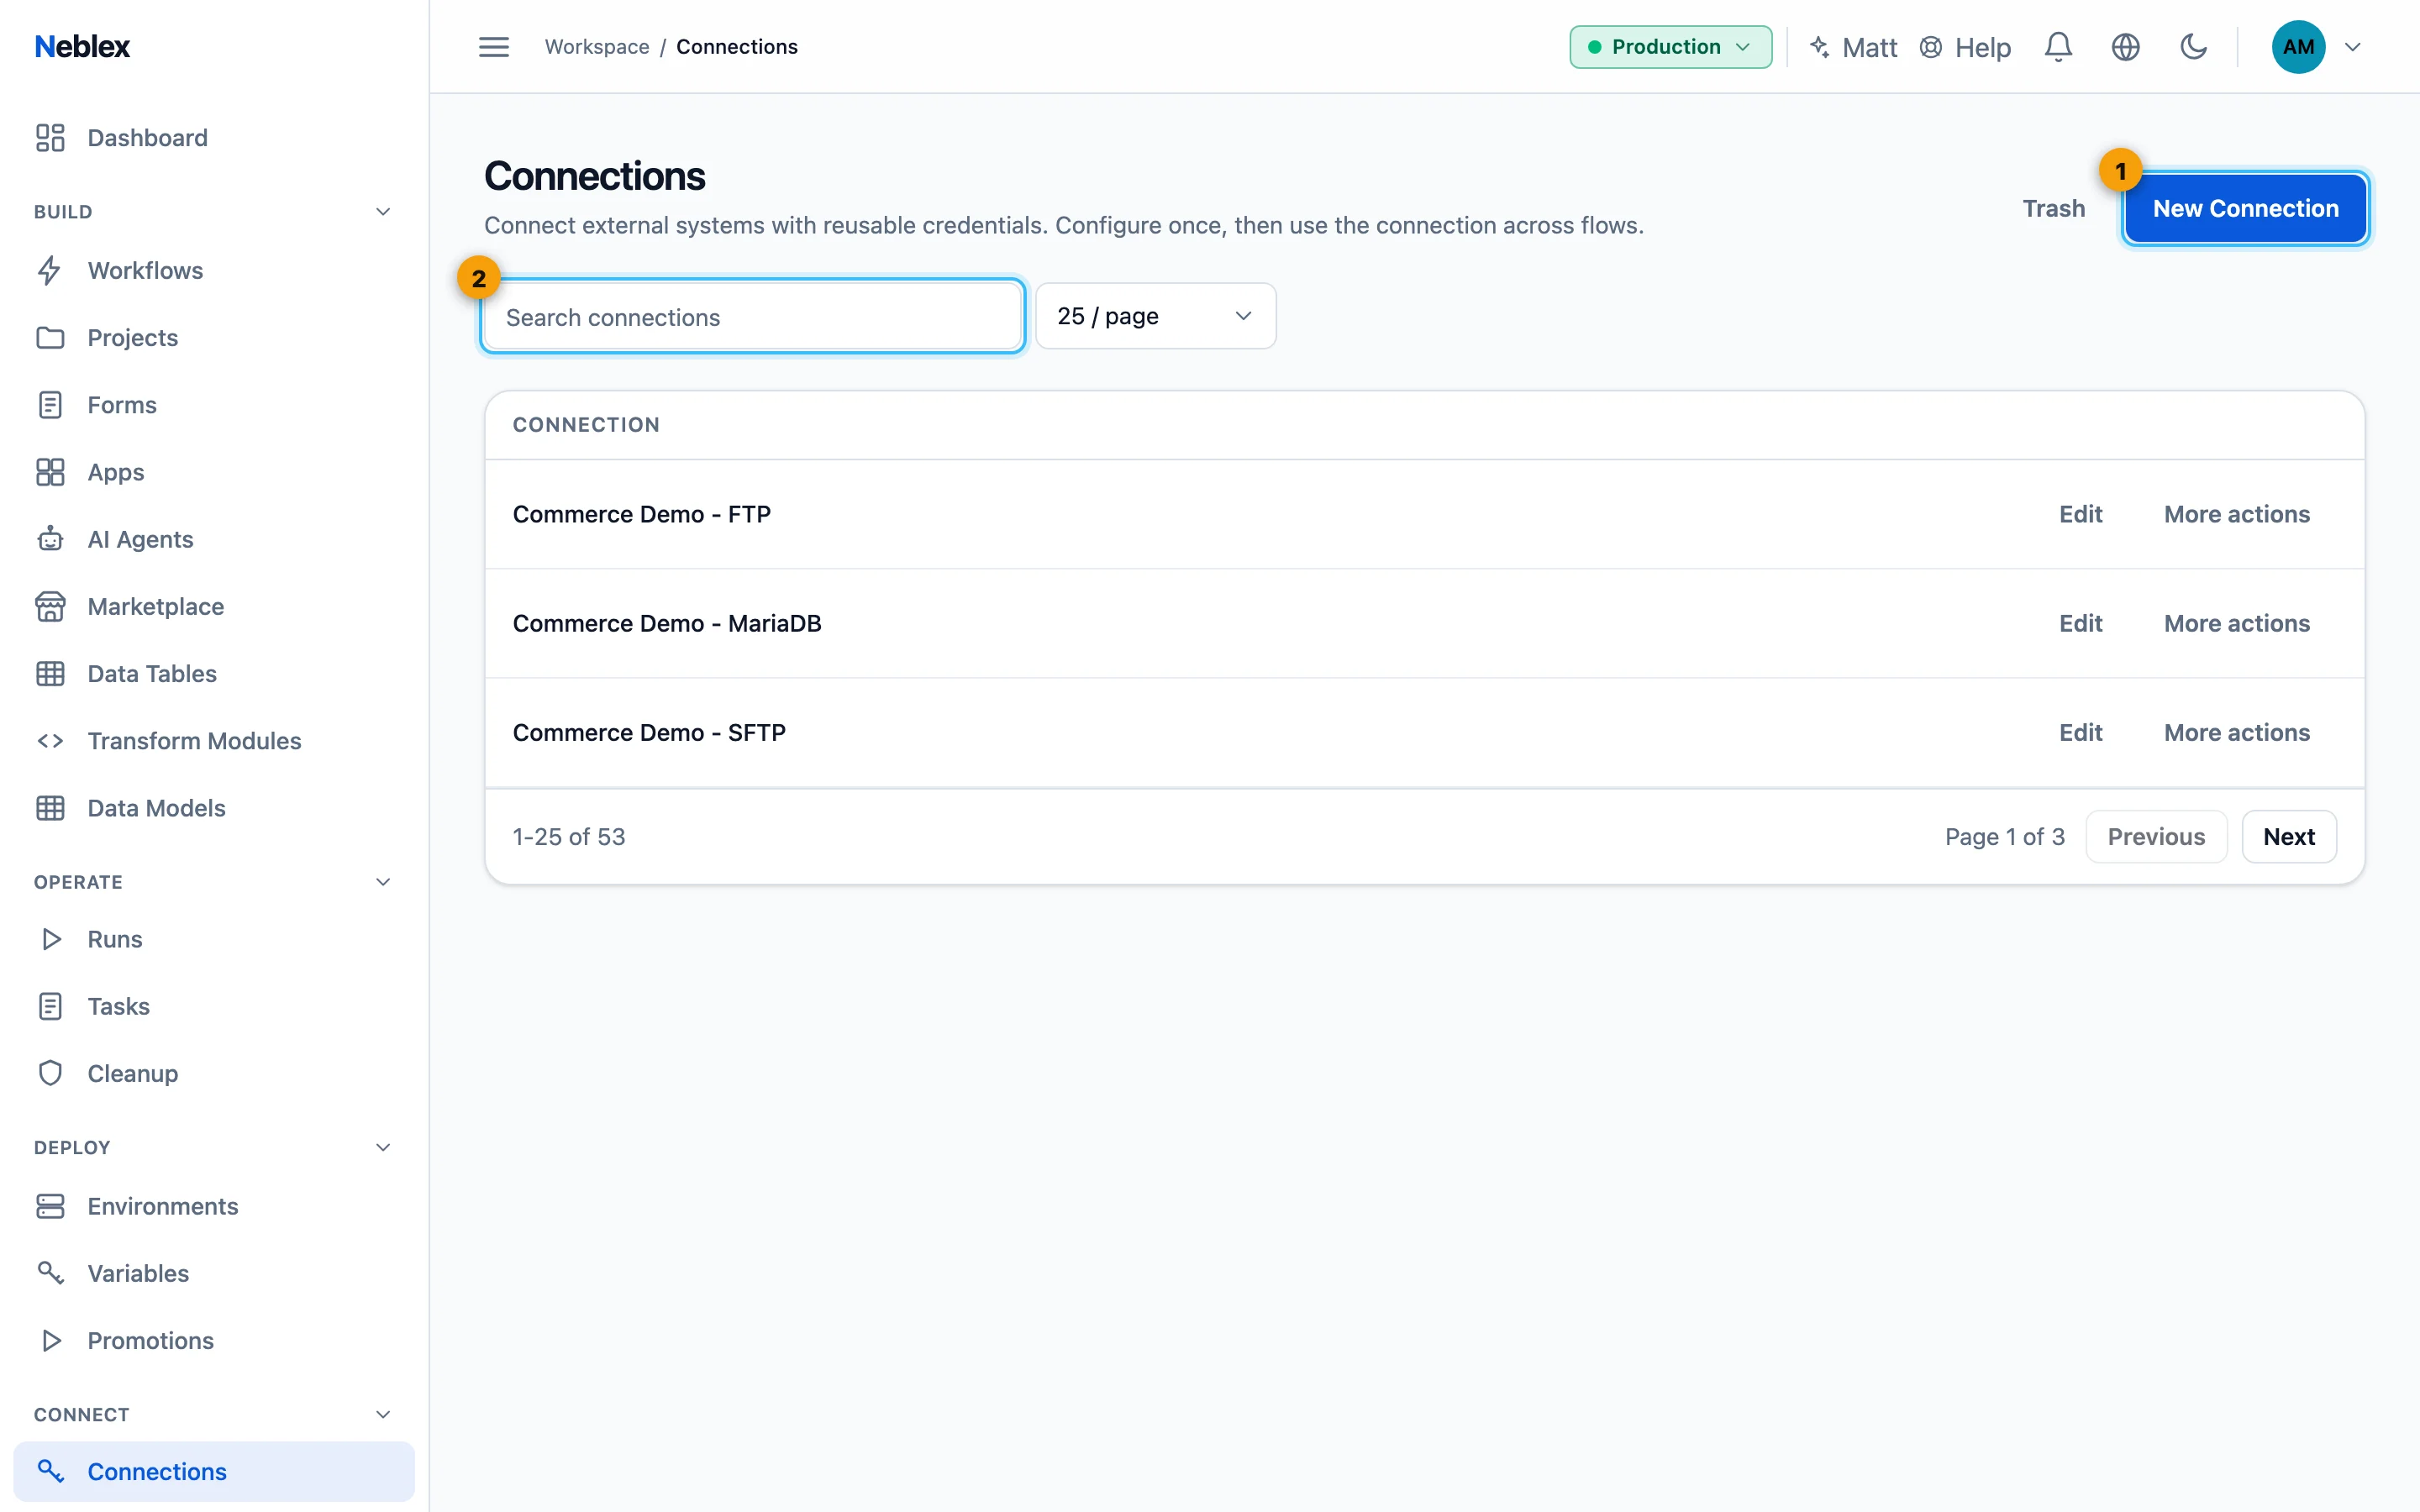Collapse the DEPLOY section chevron
Viewport: 2420px width, 1512px height.
[x=382, y=1147]
